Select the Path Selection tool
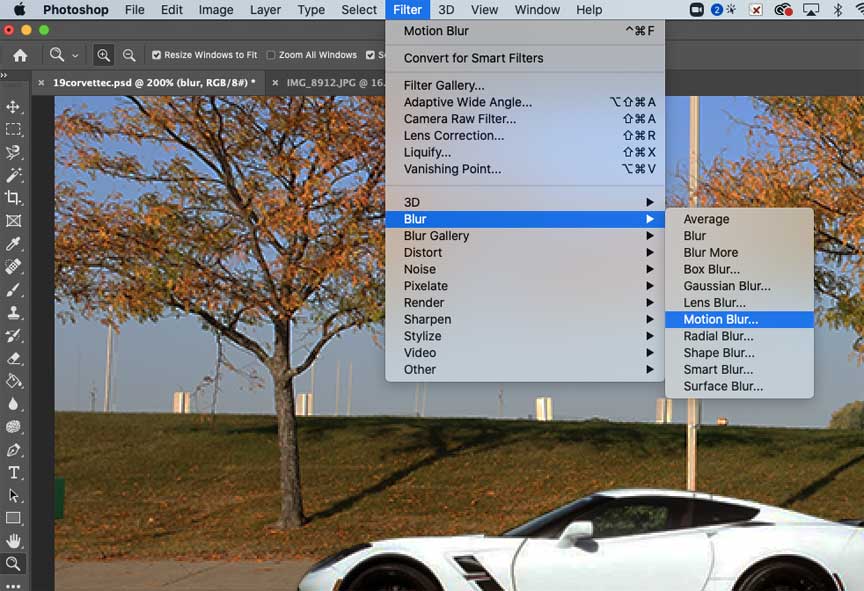864x591 pixels. (x=13, y=495)
